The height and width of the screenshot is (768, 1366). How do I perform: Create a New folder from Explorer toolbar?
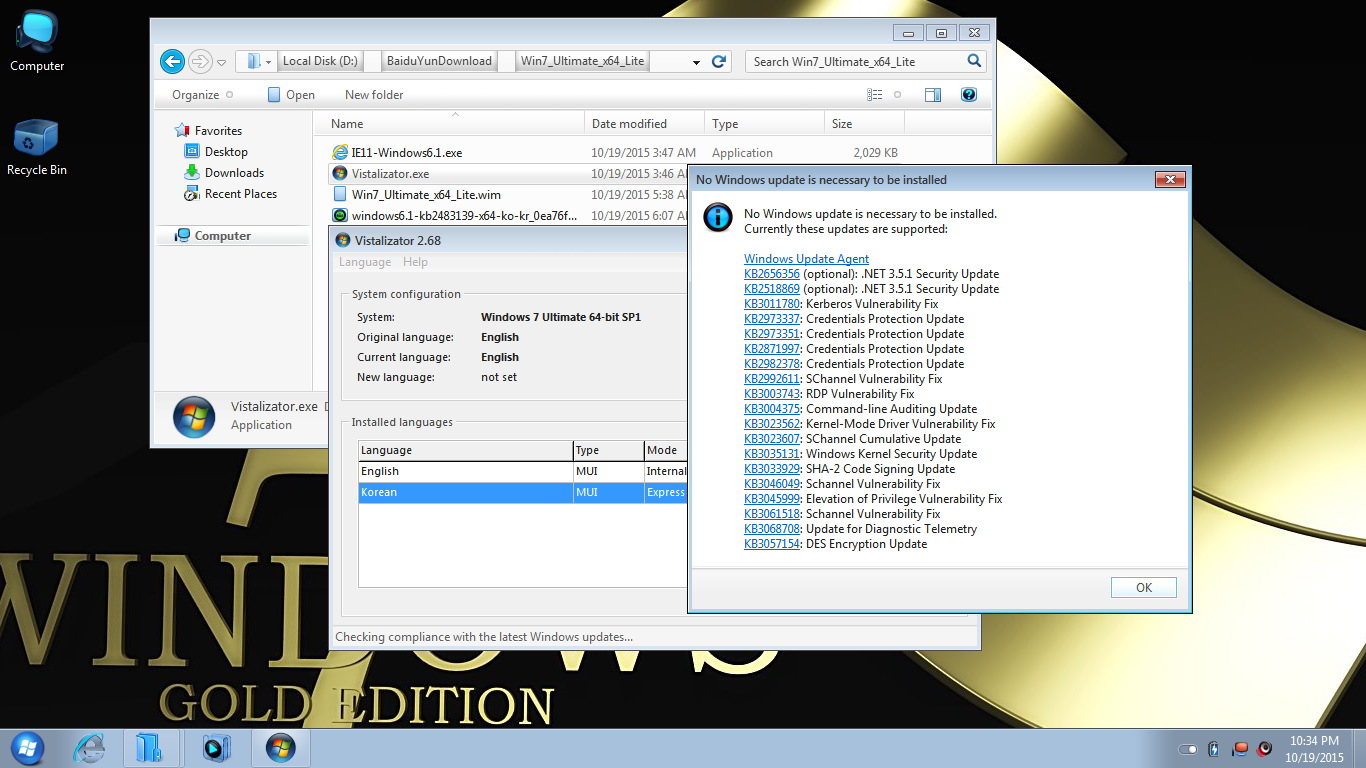(374, 95)
